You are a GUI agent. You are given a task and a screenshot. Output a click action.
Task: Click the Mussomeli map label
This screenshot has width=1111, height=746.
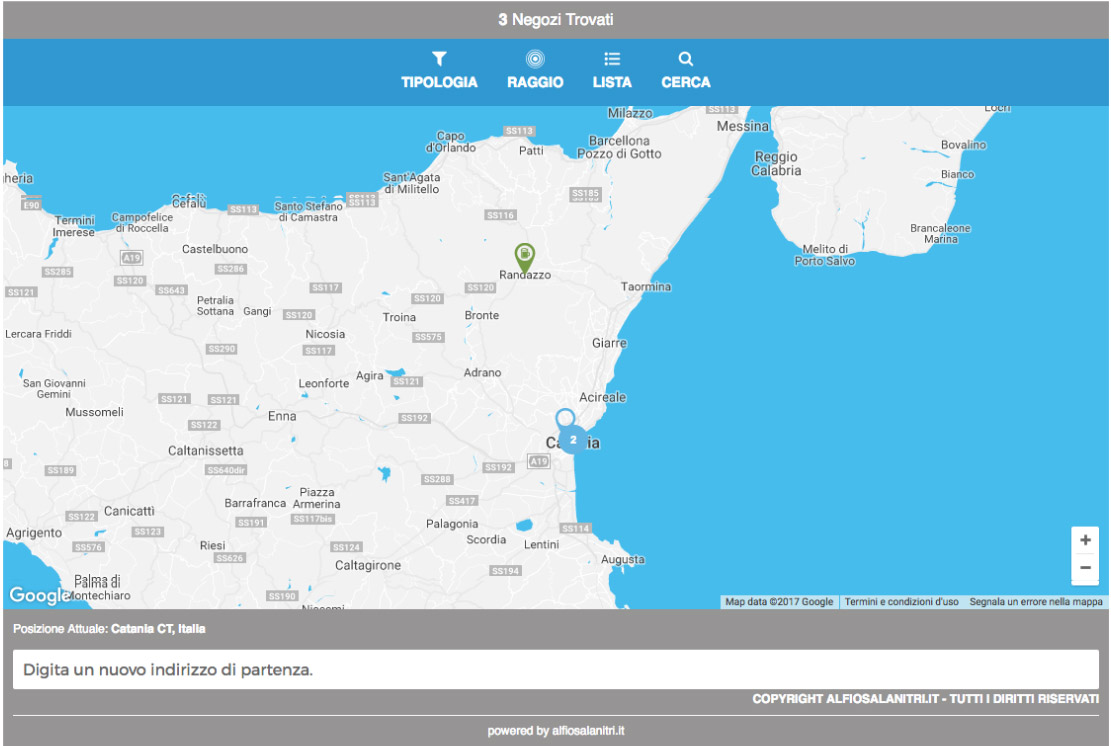[x=94, y=412]
